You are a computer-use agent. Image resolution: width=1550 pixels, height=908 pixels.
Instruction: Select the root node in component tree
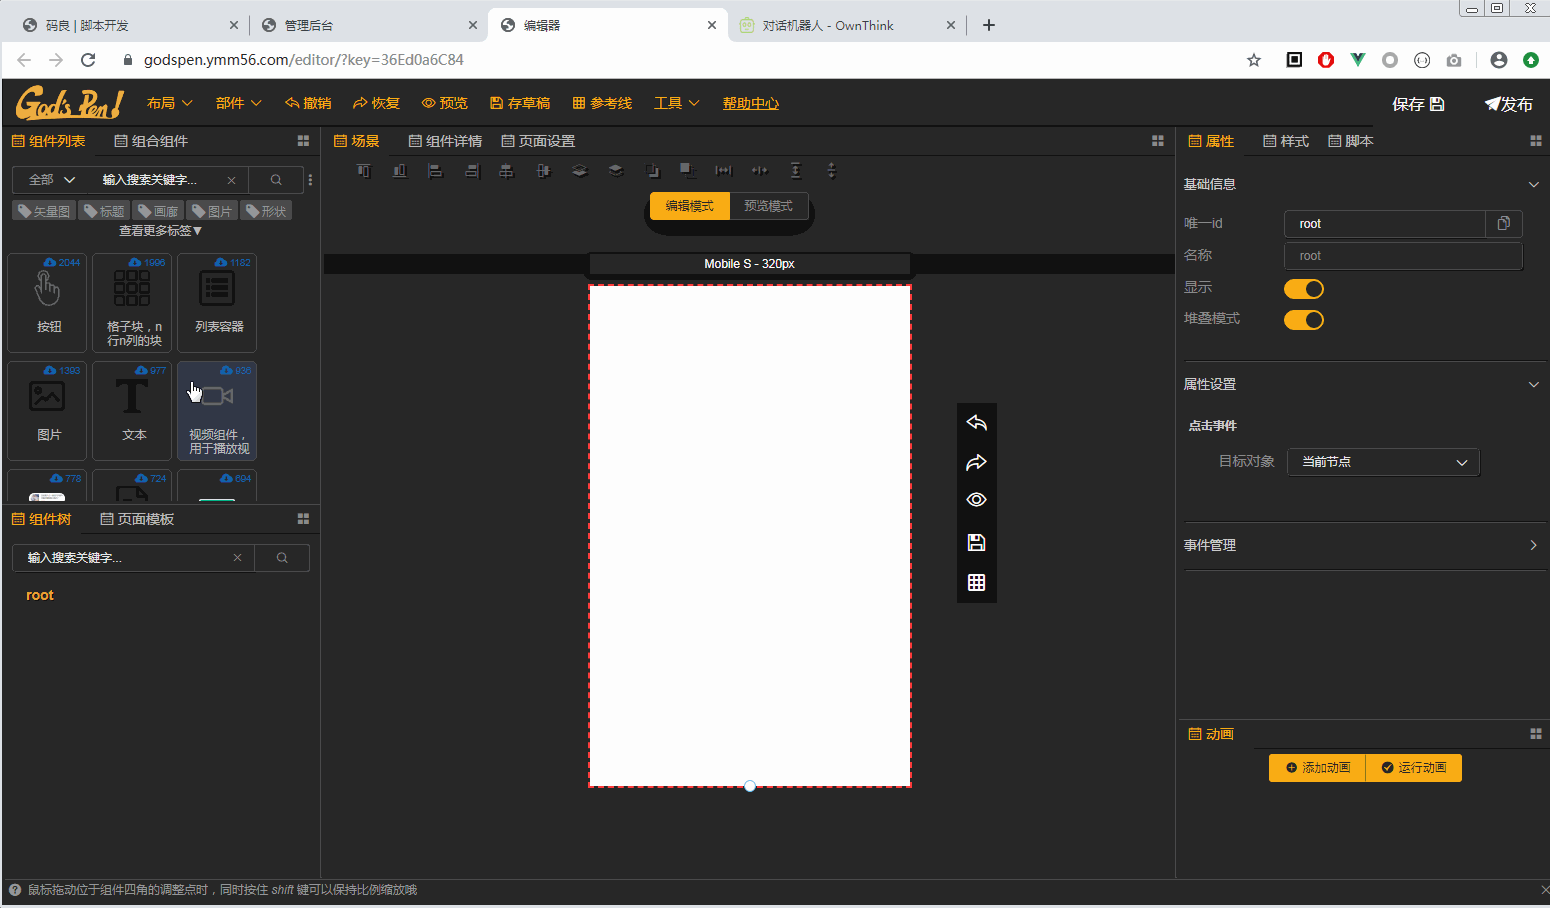tap(40, 595)
